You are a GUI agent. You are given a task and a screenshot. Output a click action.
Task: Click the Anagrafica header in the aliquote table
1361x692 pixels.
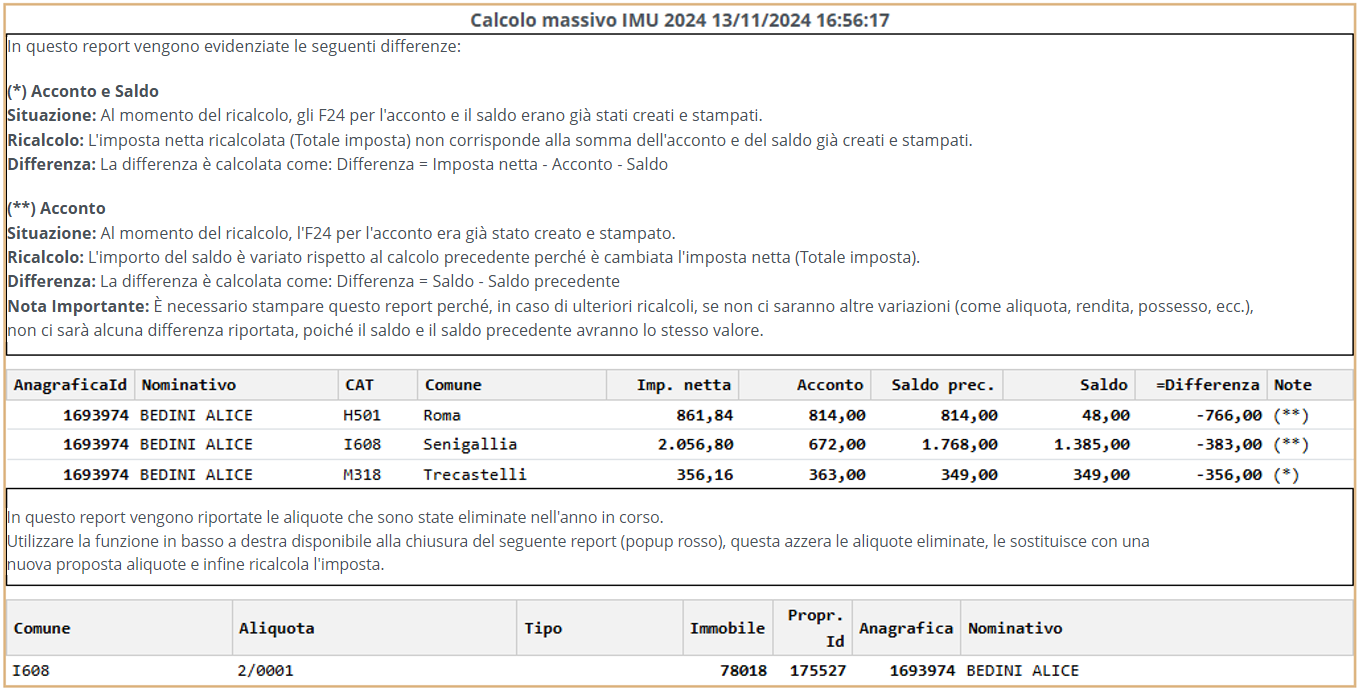click(x=906, y=629)
